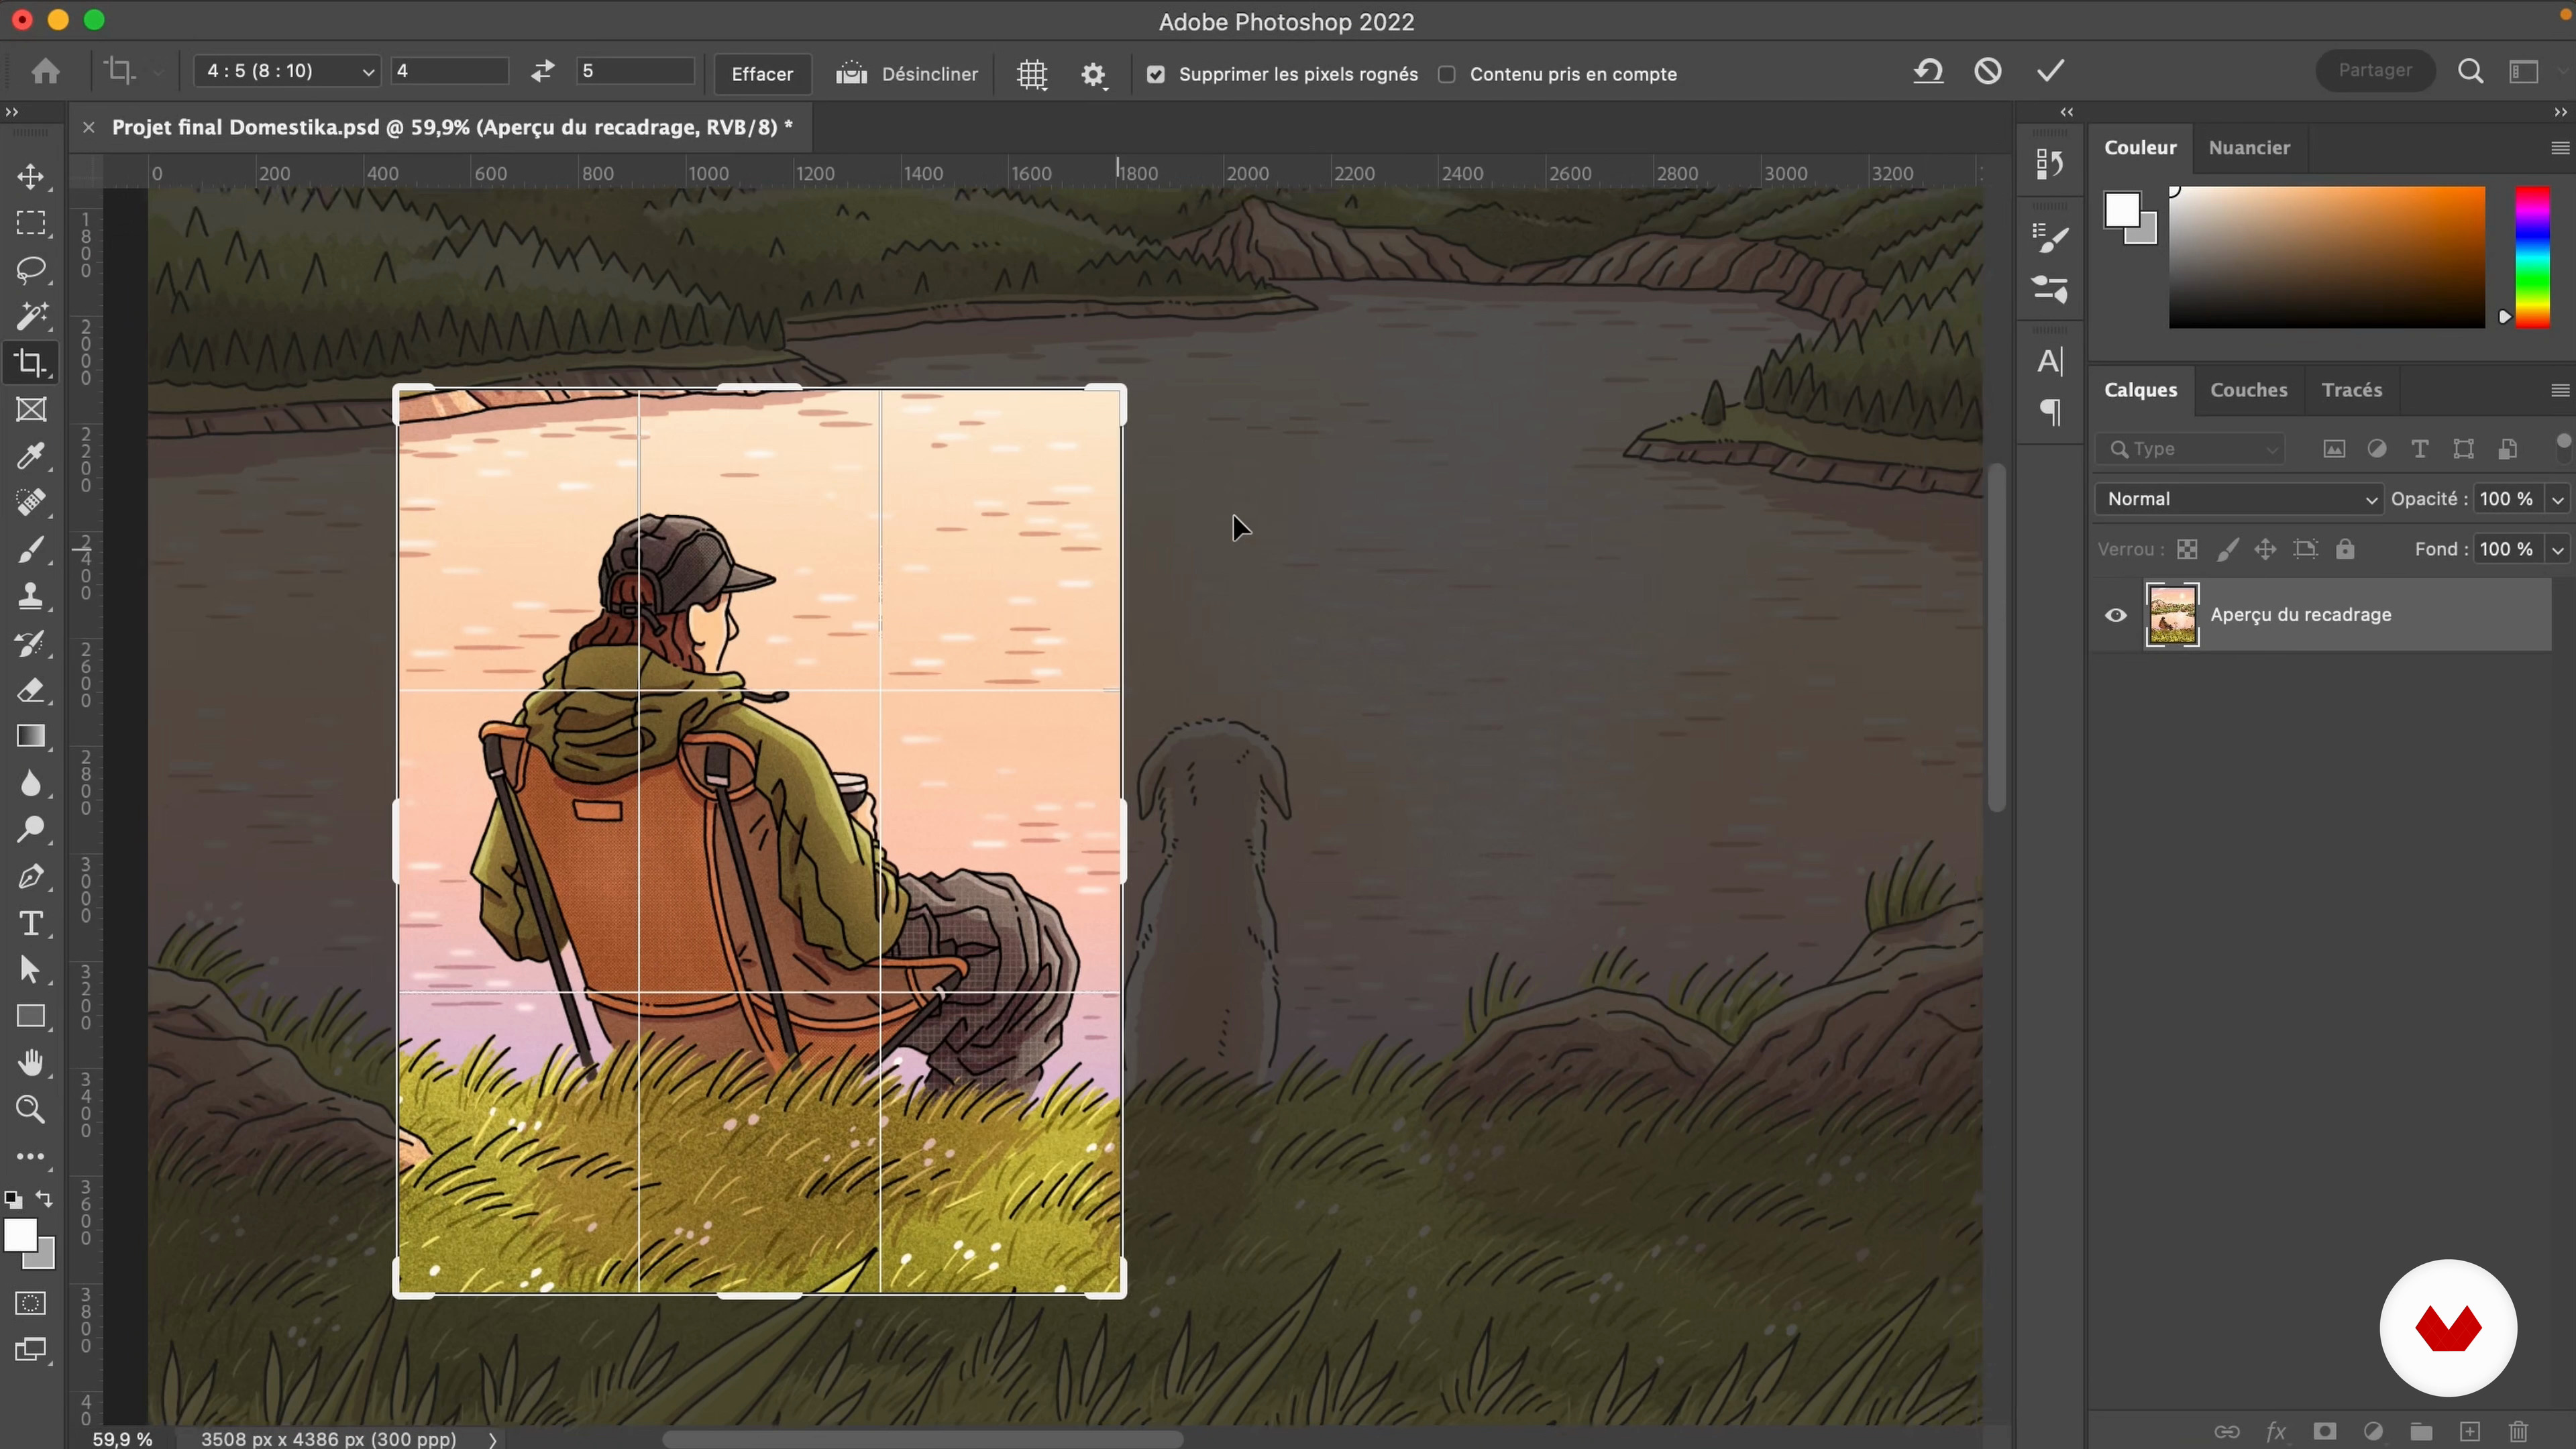
Task: Open crop overlay grid options
Action: [1032, 75]
